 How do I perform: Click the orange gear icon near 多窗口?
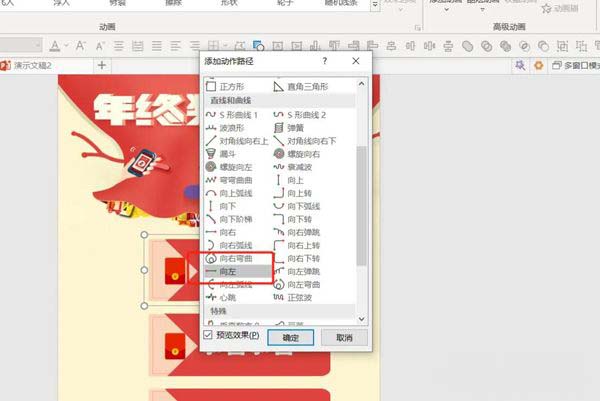click(539, 65)
